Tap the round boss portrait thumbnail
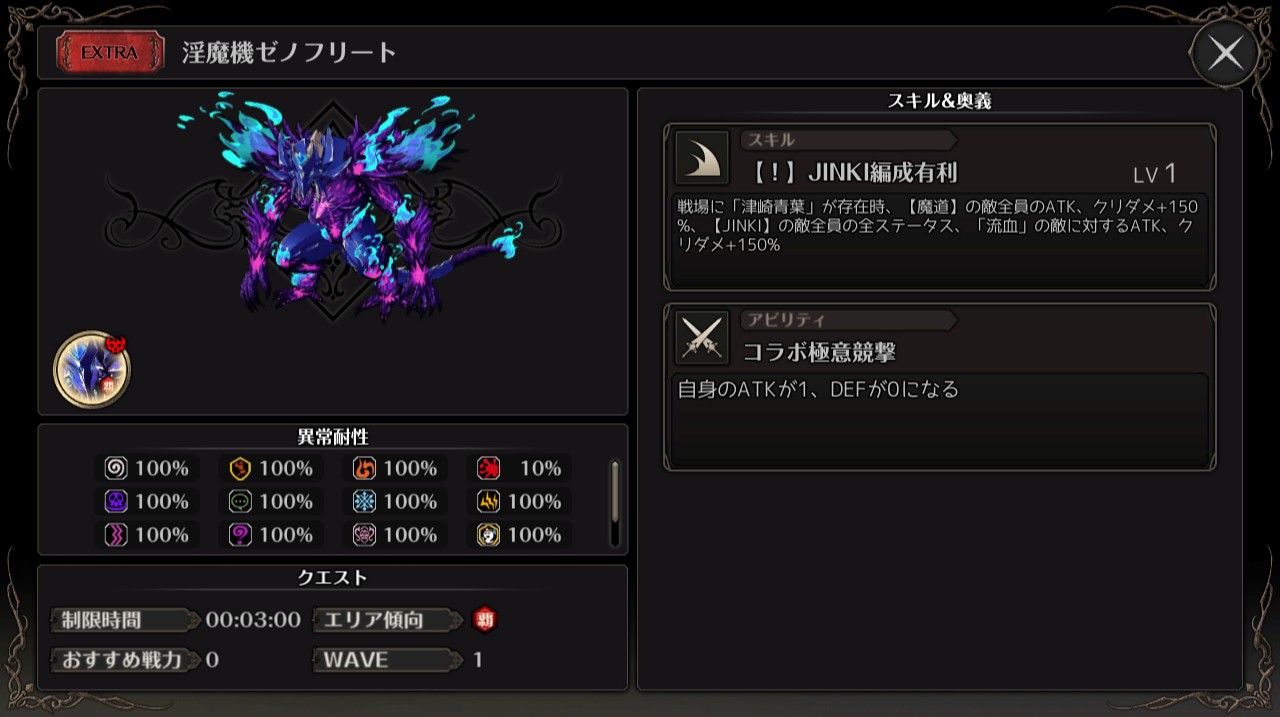 click(91, 369)
